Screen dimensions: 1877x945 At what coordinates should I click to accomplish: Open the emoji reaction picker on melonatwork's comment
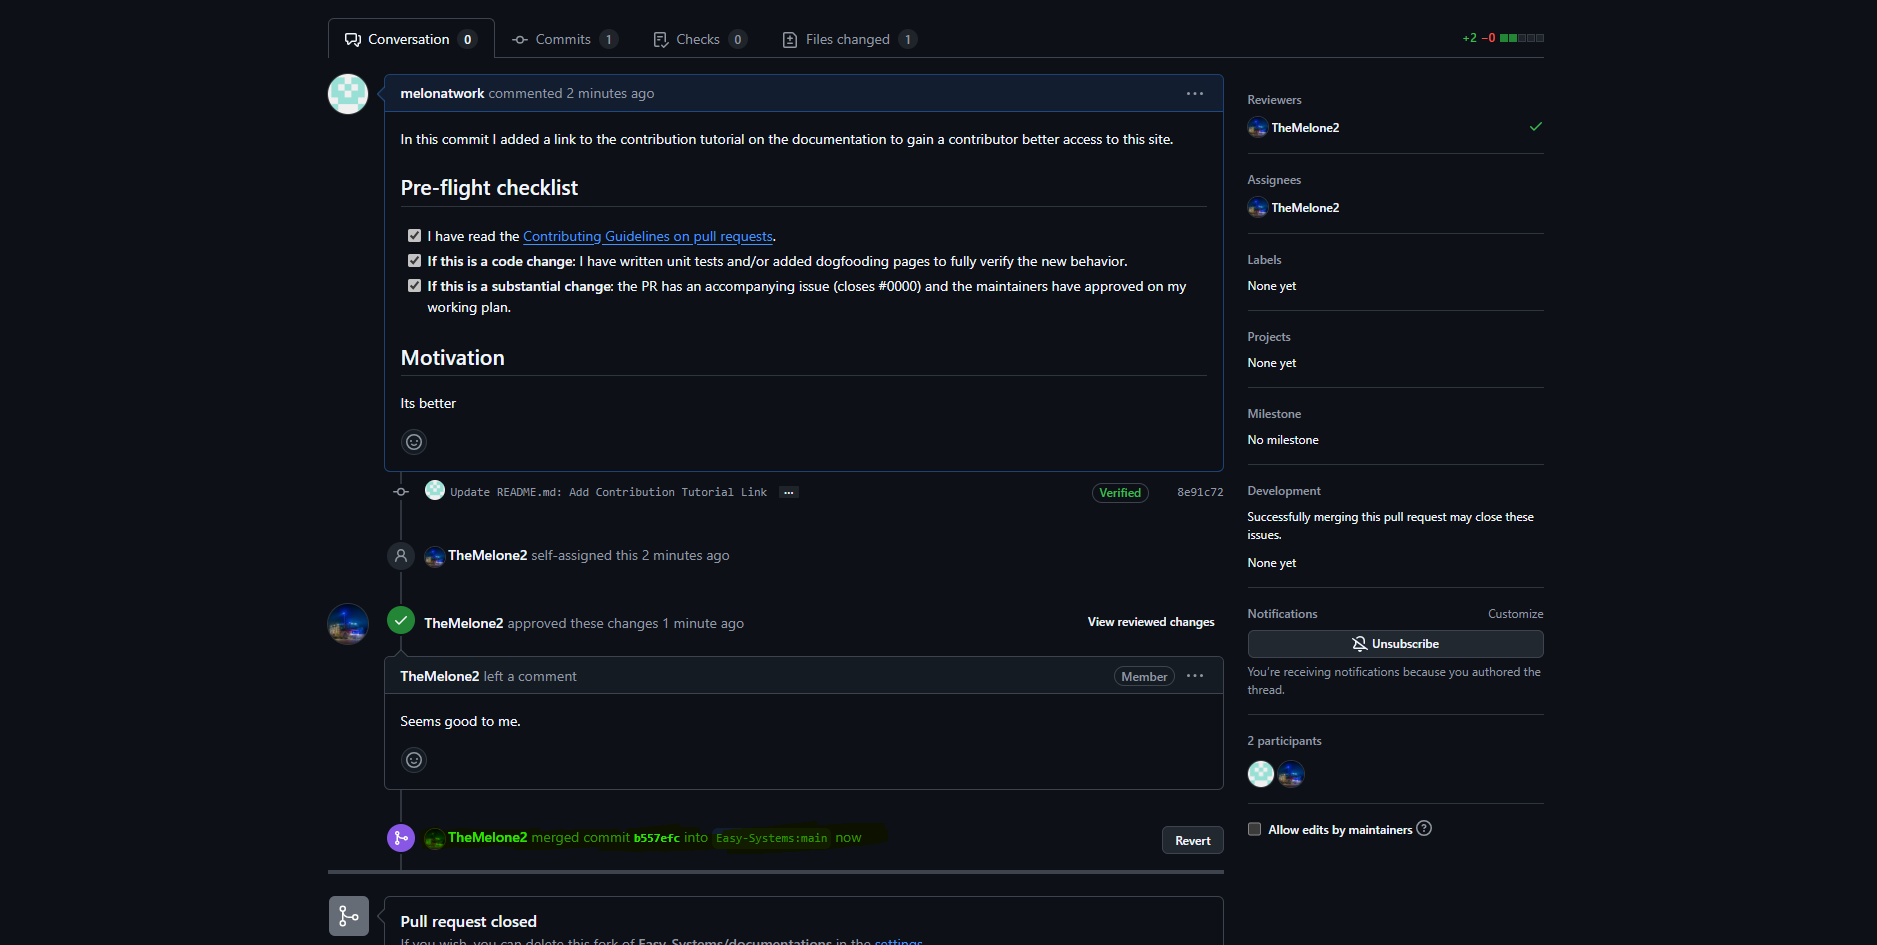[413, 441]
